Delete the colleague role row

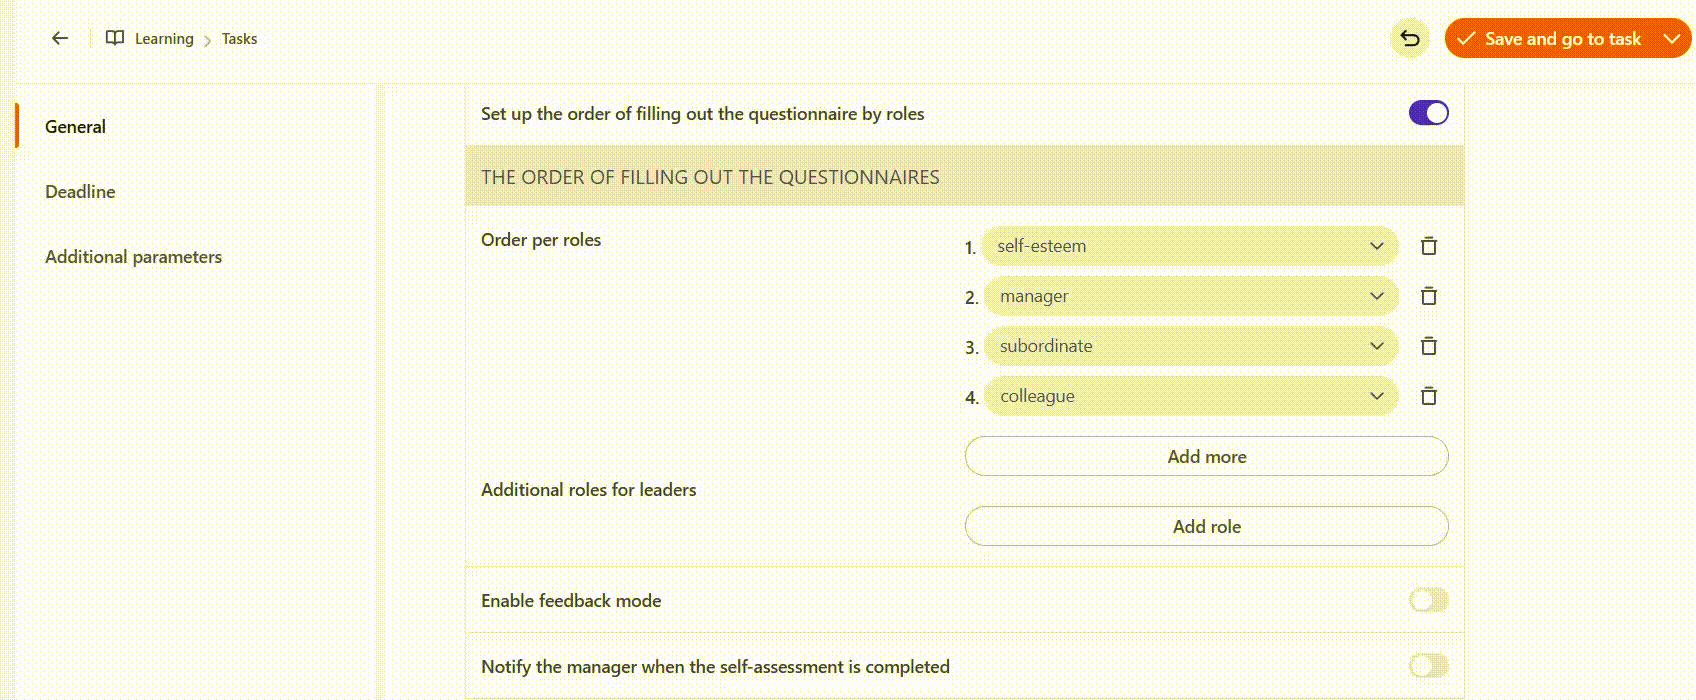1429,396
